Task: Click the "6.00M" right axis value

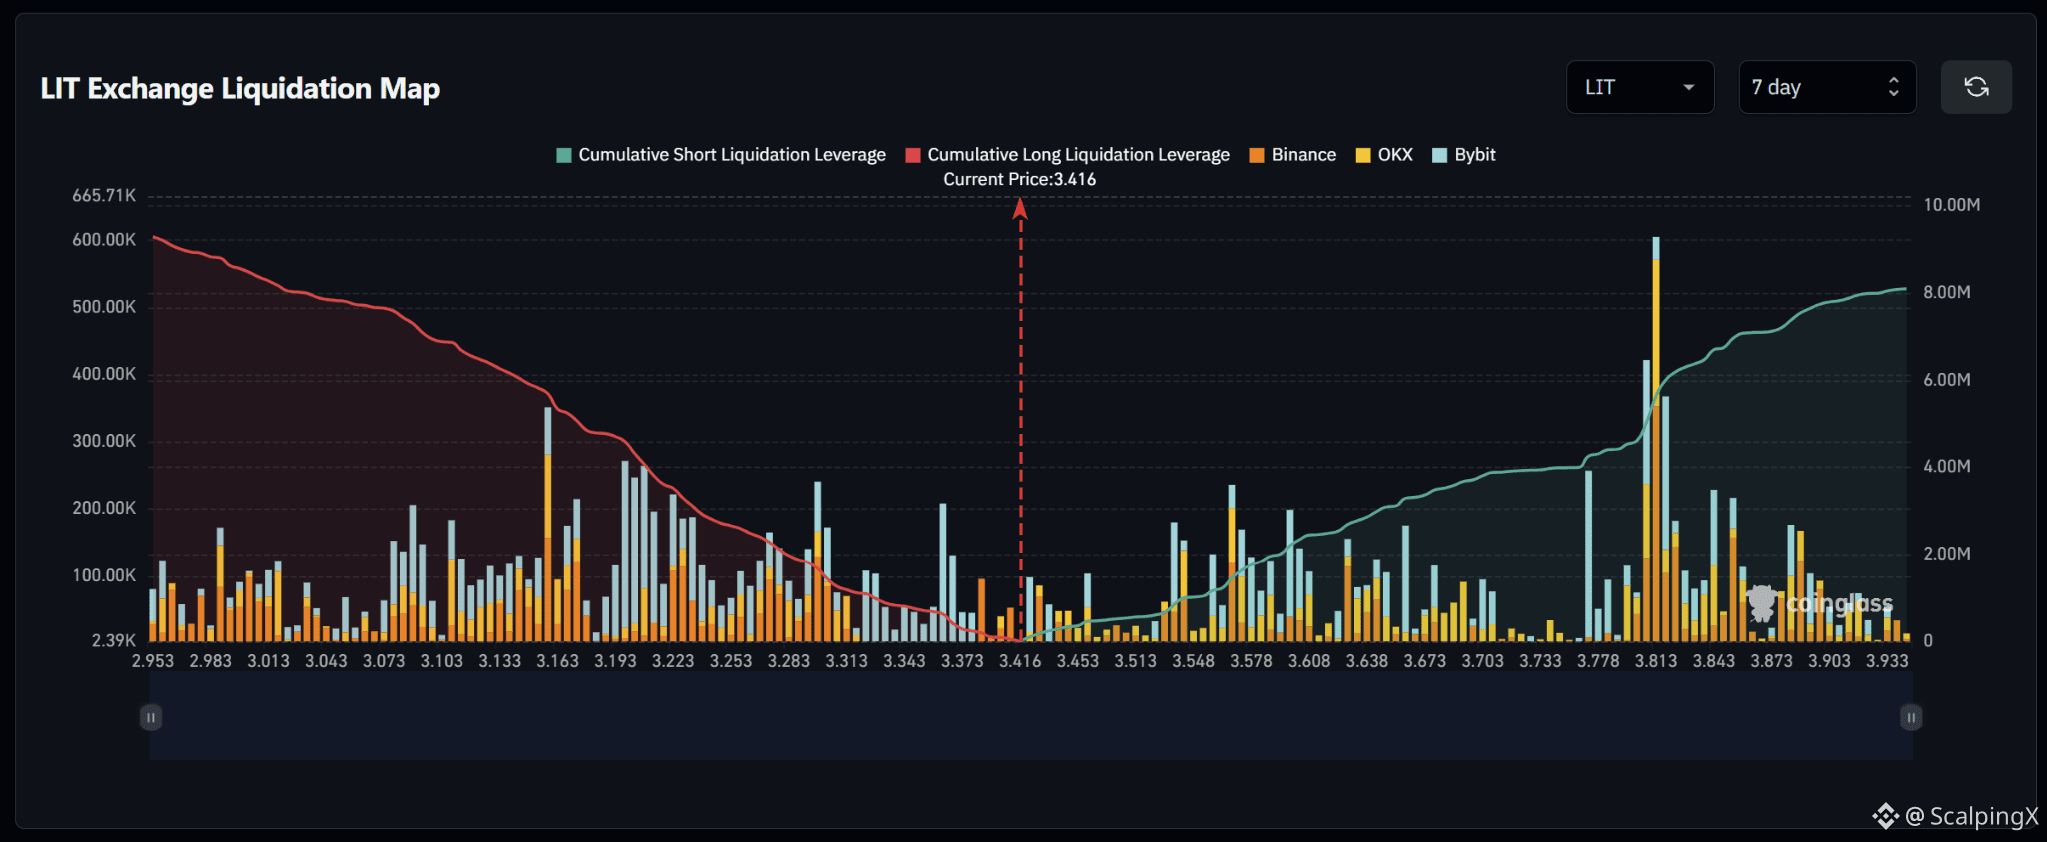Action: tap(1947, 380)
